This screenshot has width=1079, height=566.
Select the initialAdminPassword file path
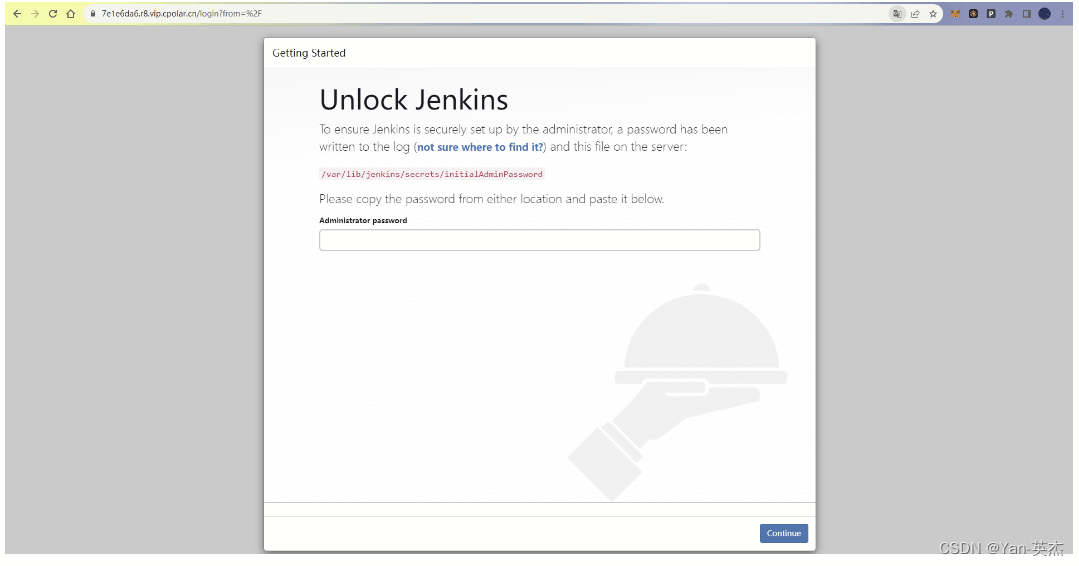click(x=431, y=175)
